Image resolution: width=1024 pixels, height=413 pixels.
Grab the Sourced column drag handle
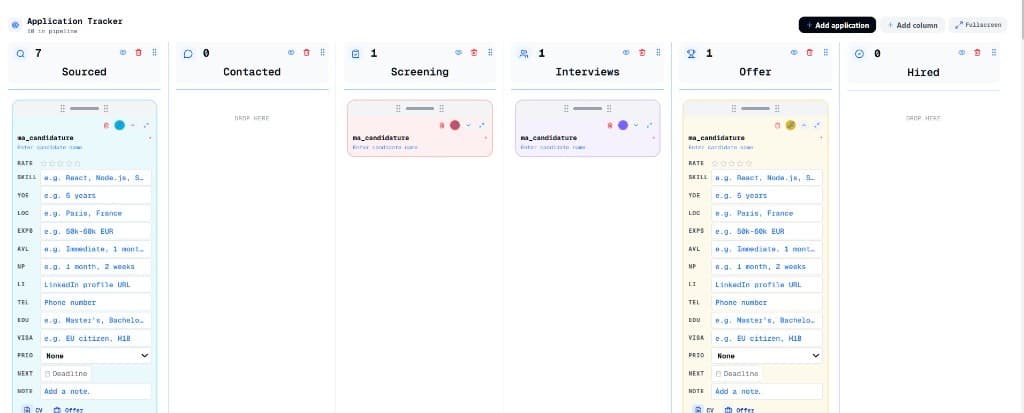coord(154,52)
